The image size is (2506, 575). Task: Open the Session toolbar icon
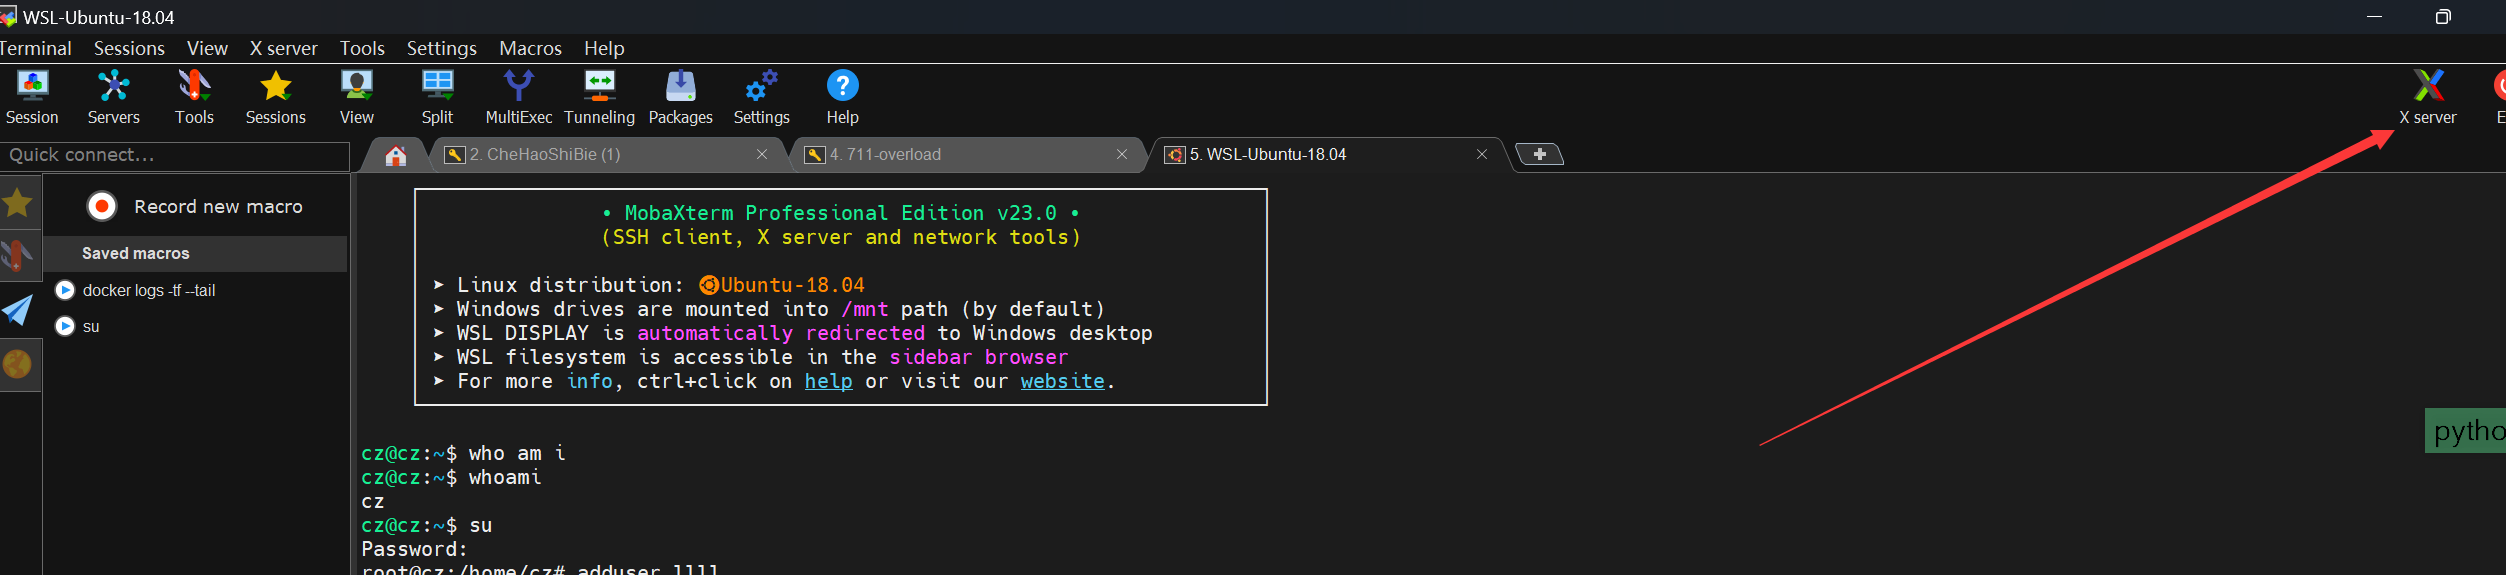tap(32, 97)
